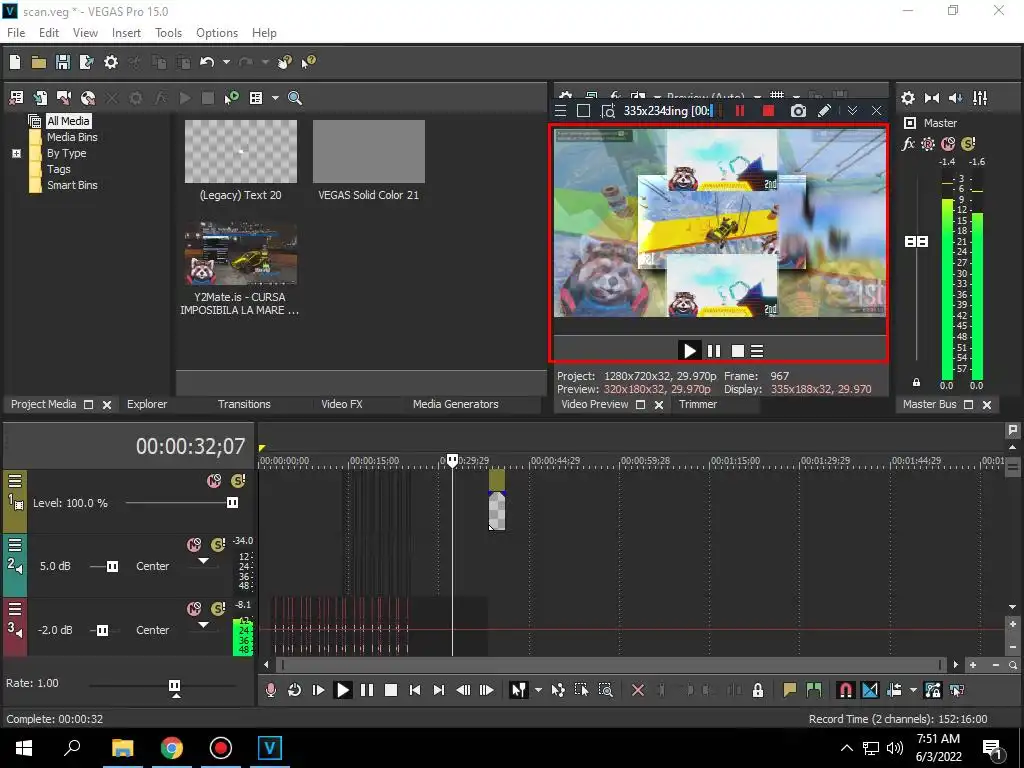Click the Import Media icon
The height and width of the screenshot is (768, 1024).
(x=40, y=98)
